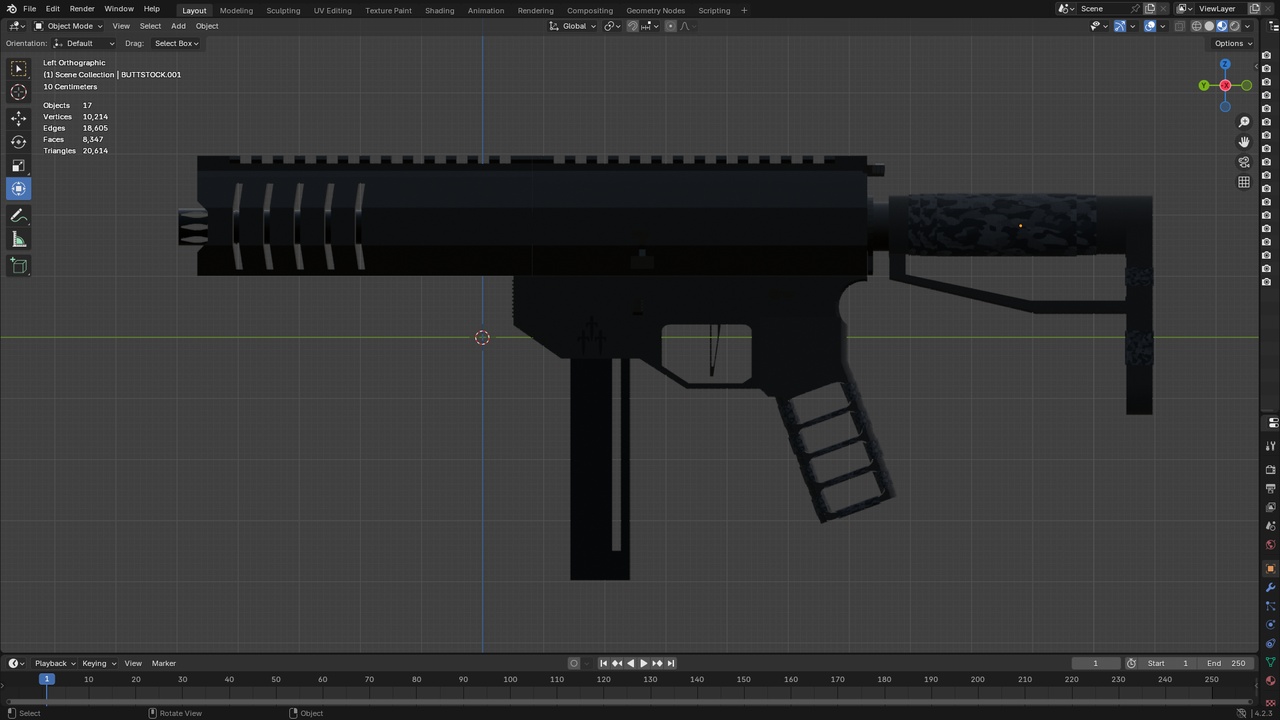
Task: Open the gizmo options dropdown arrow
Action: tap(1133, 26)
